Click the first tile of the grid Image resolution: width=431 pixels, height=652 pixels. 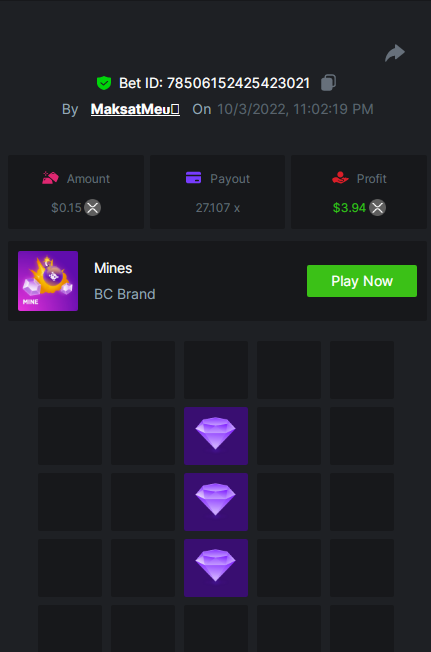[70, 370]
